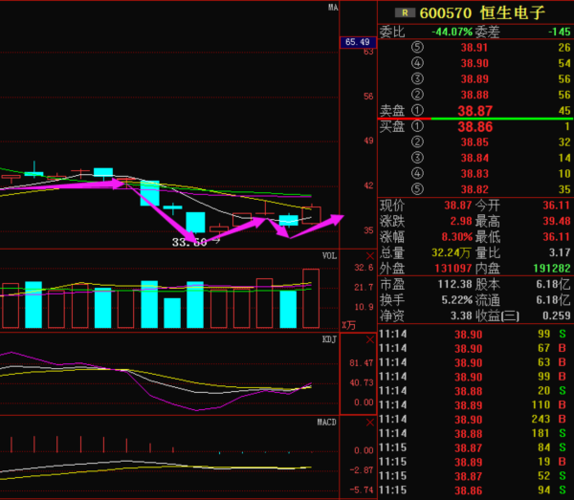
Task: Close the MACD indicator panel
Action: click(370, 423)
